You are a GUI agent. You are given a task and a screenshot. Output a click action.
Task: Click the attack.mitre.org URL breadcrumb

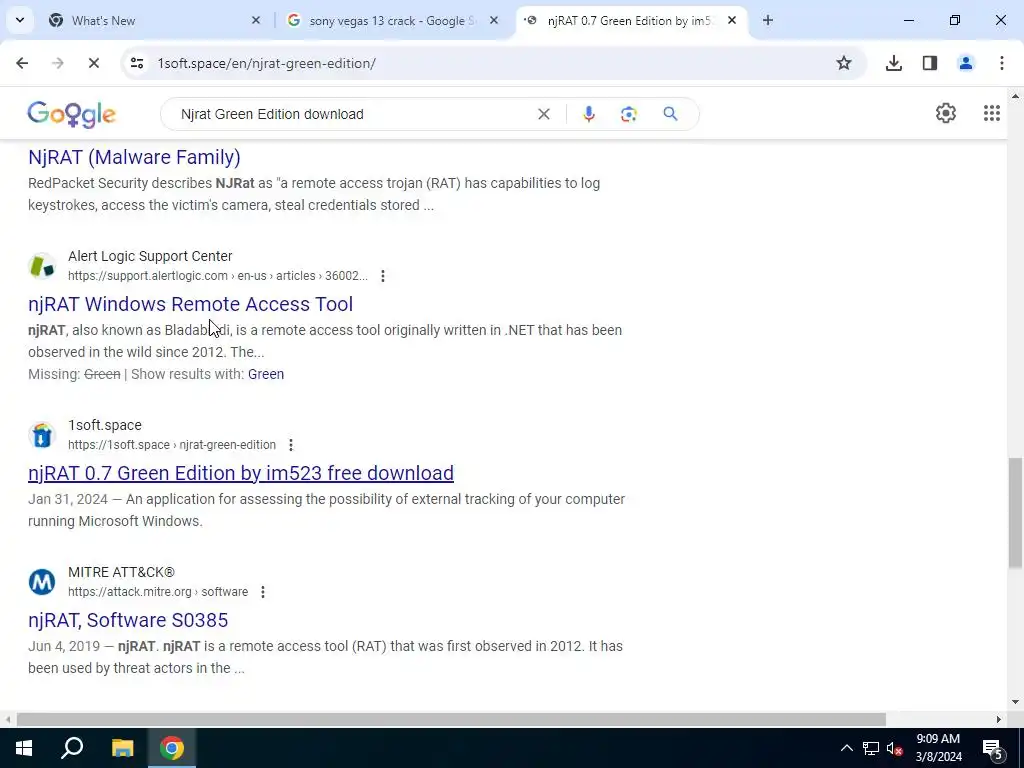[157, 592]
